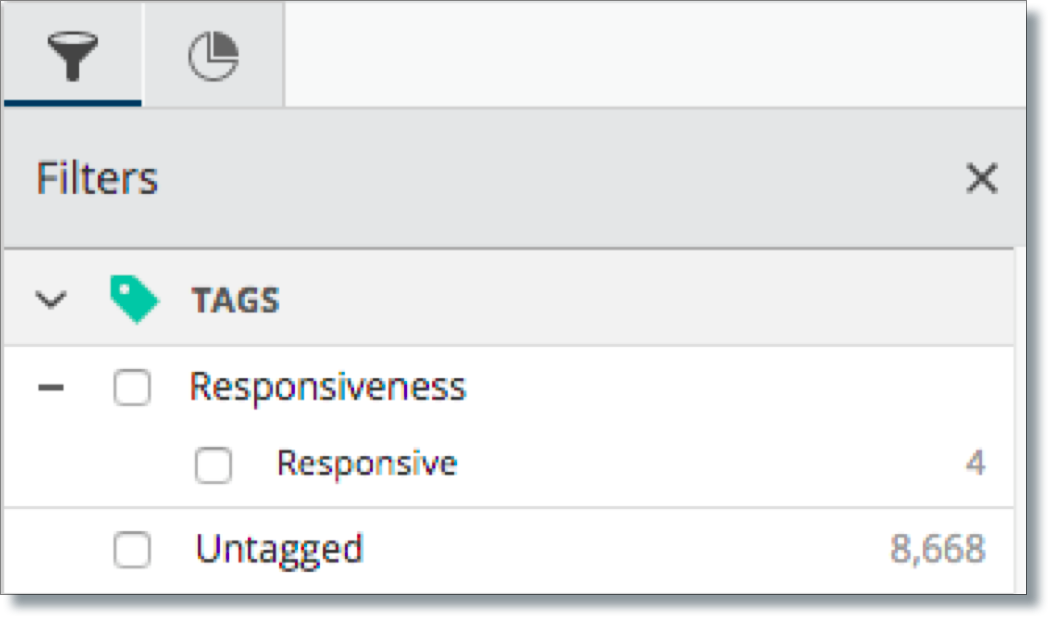Screen dimensions: 1049x617
Task: Click the Untagged count 8,668
Action: [937, 549]
